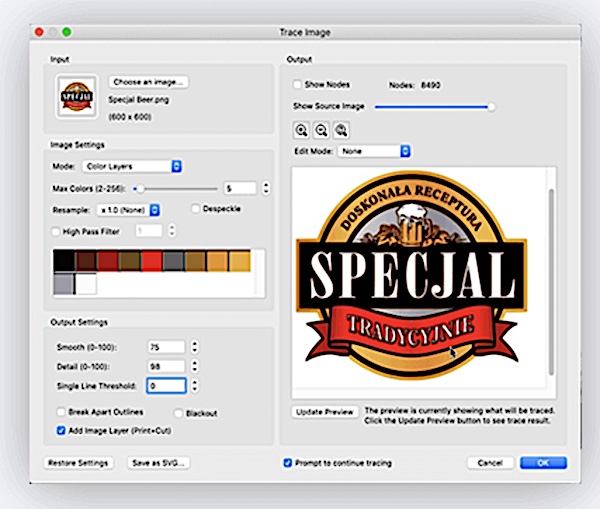Open the Resample dropdown

[129, 210]
